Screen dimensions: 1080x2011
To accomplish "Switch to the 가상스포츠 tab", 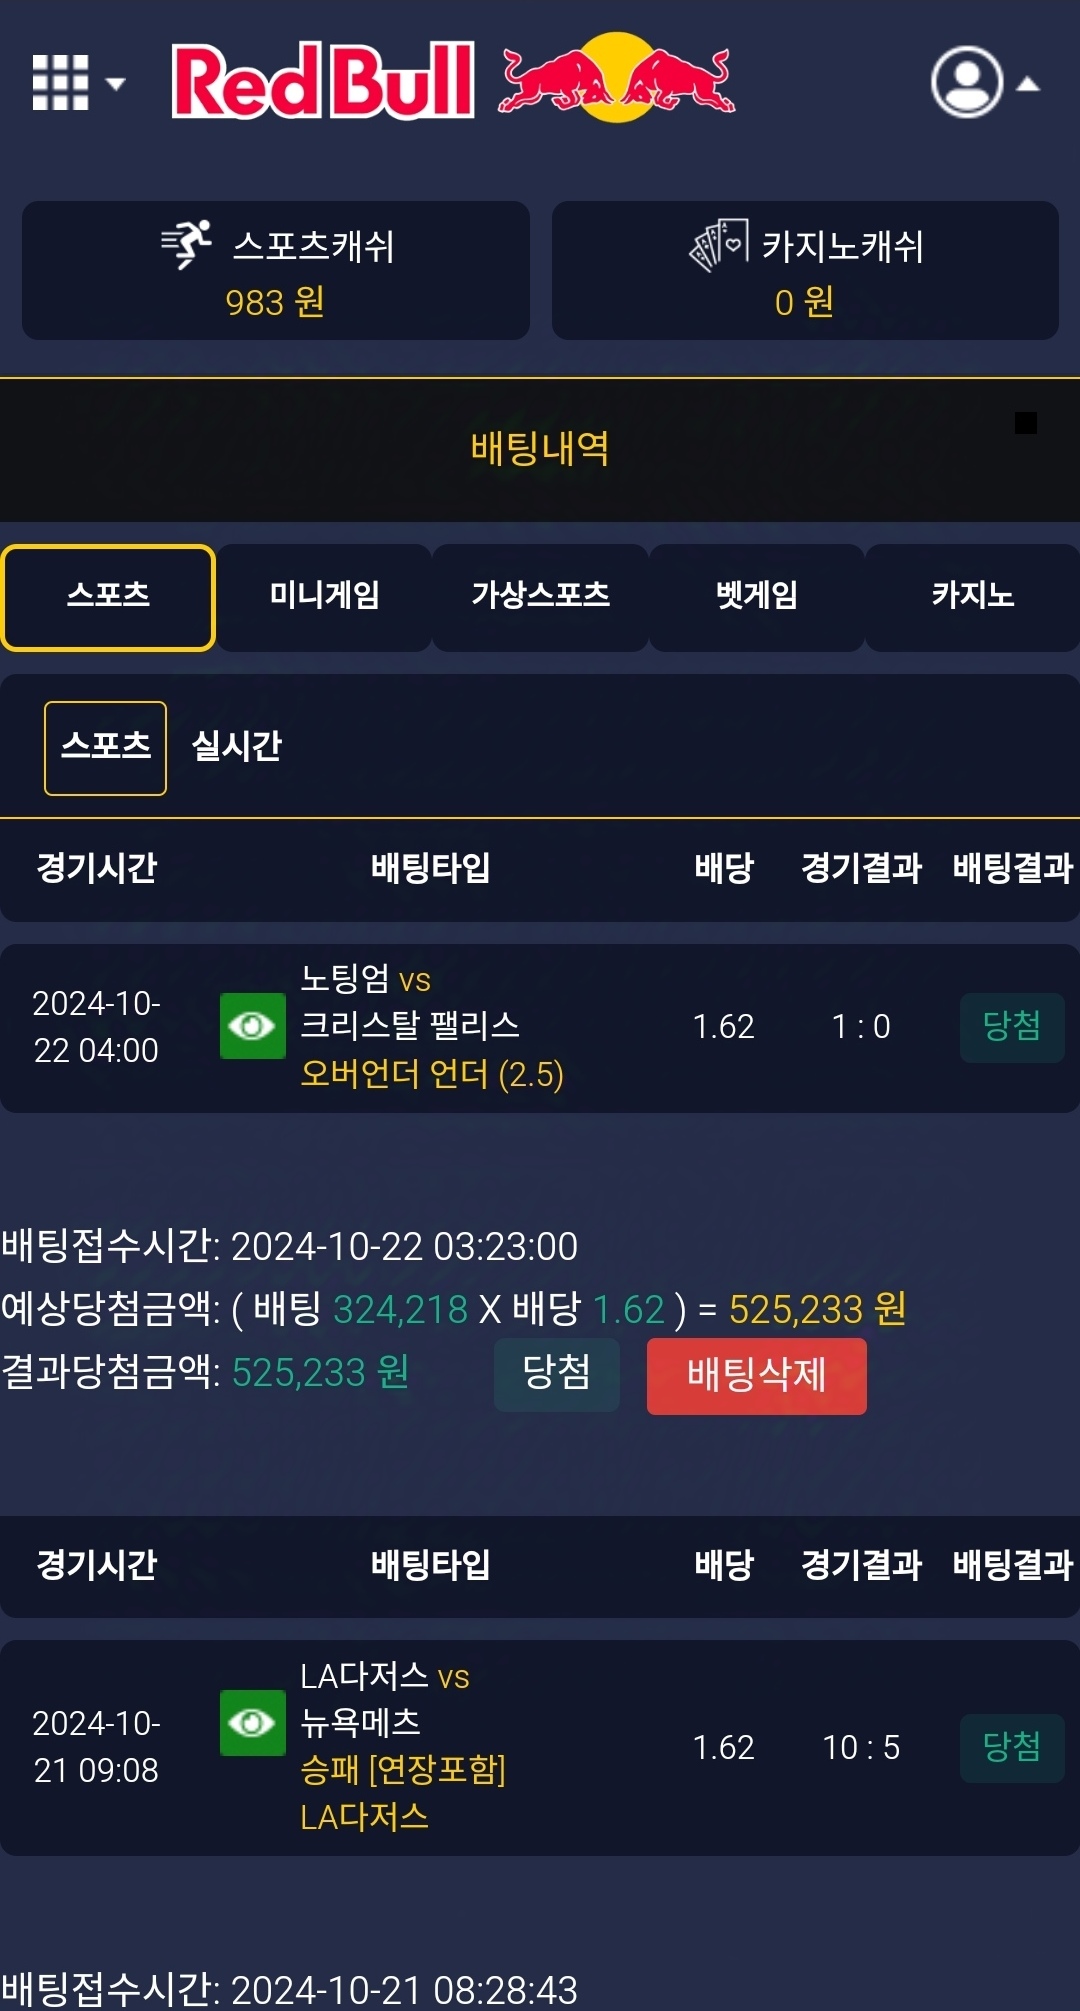I will [x=540, y=597].
